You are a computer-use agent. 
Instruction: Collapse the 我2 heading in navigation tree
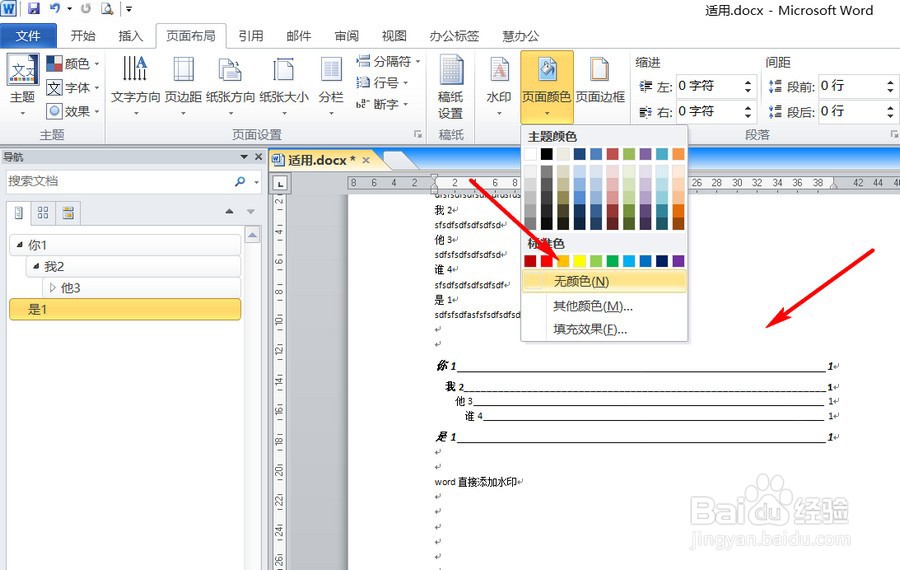(36, 266)
